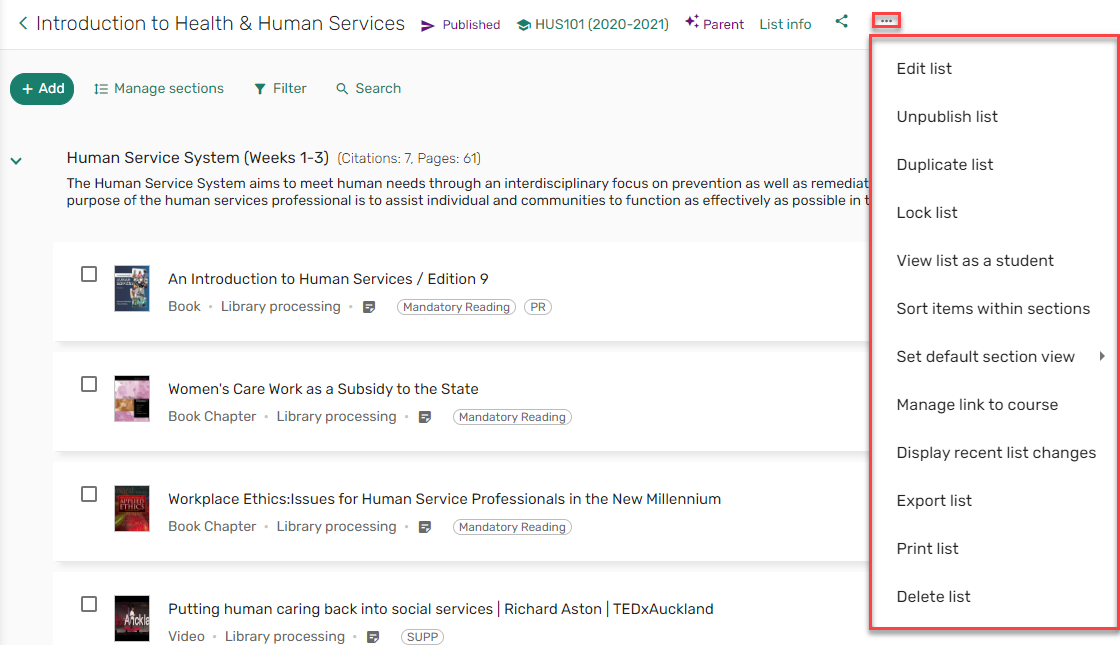Viewport: 1120px width, 645px height.
Task: Open Search in the list
Action: tap(369, 89)
